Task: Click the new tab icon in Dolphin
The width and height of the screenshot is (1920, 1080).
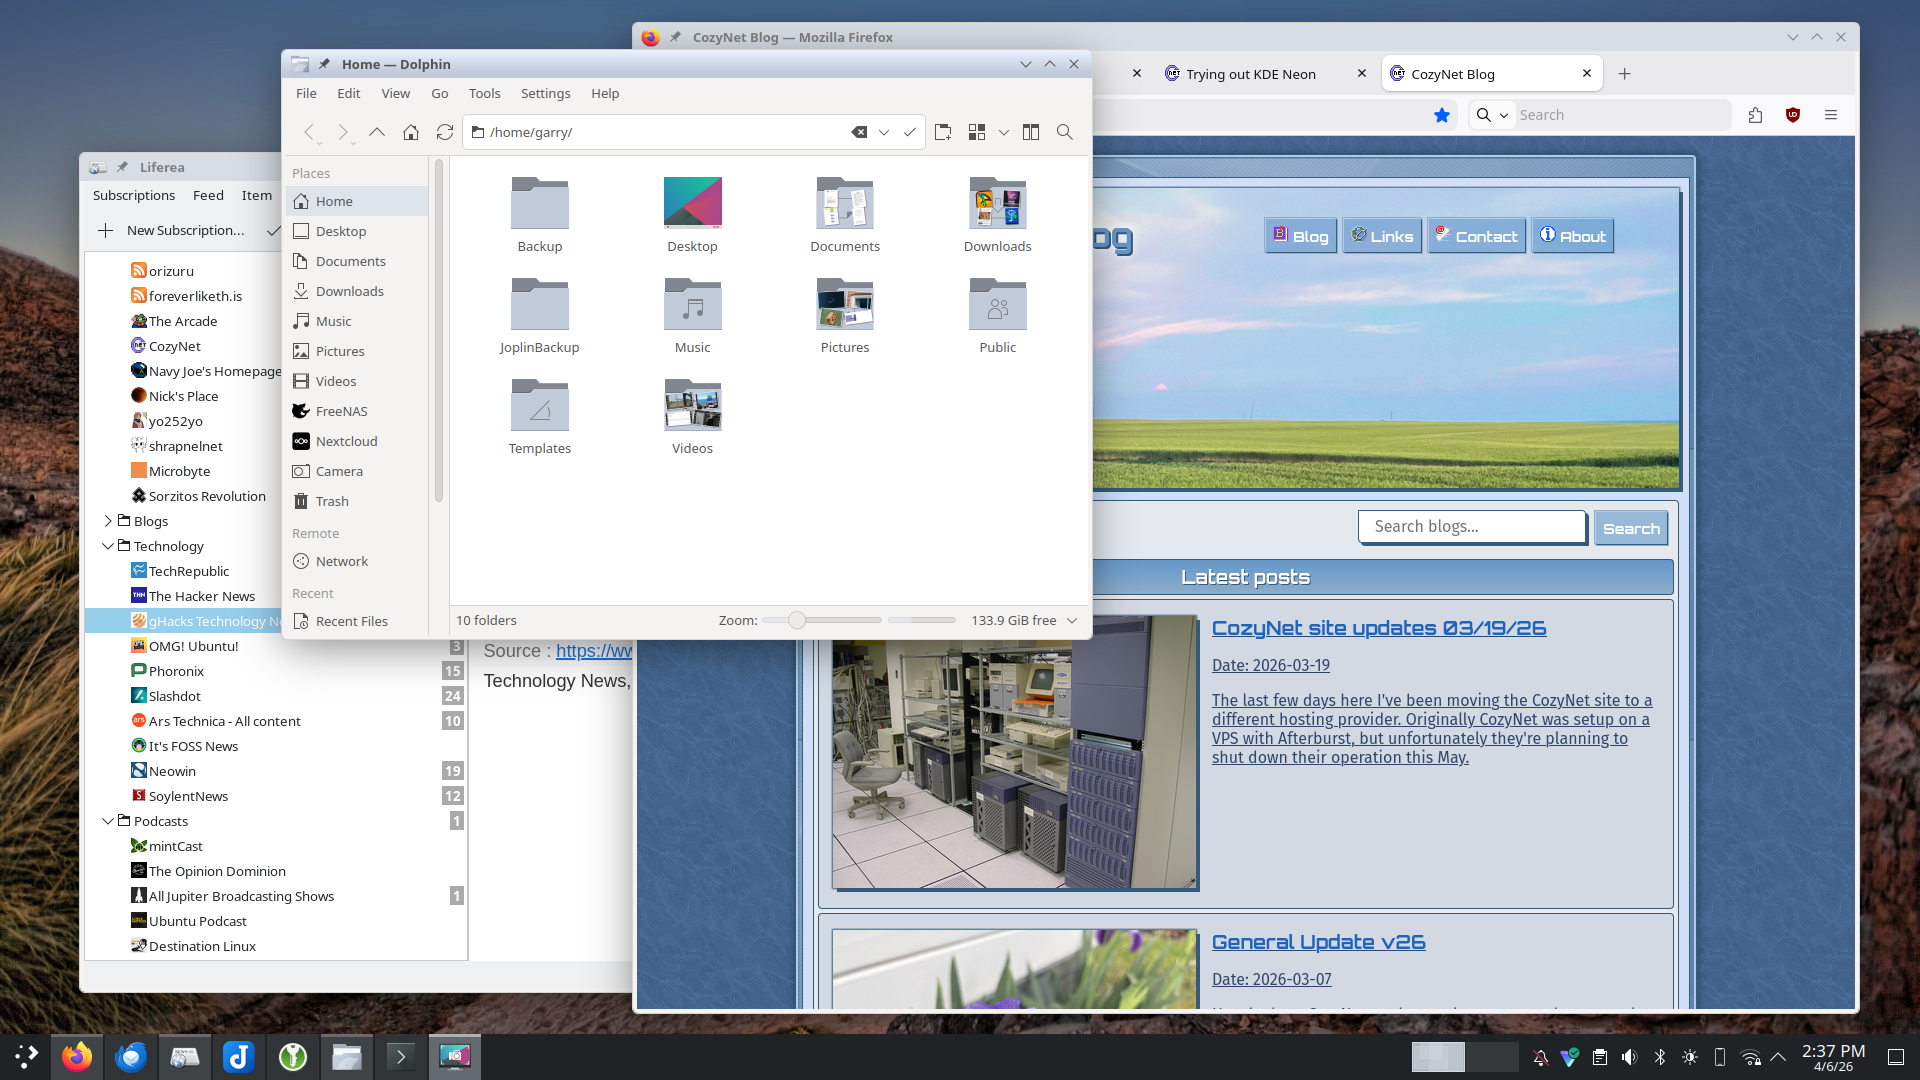Action: (x=942, y=132)
